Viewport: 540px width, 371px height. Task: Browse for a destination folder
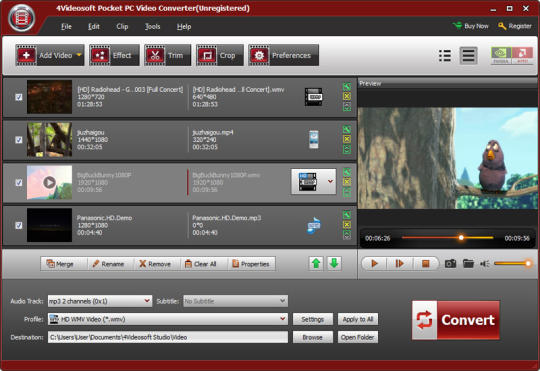[x=313, y=337]
